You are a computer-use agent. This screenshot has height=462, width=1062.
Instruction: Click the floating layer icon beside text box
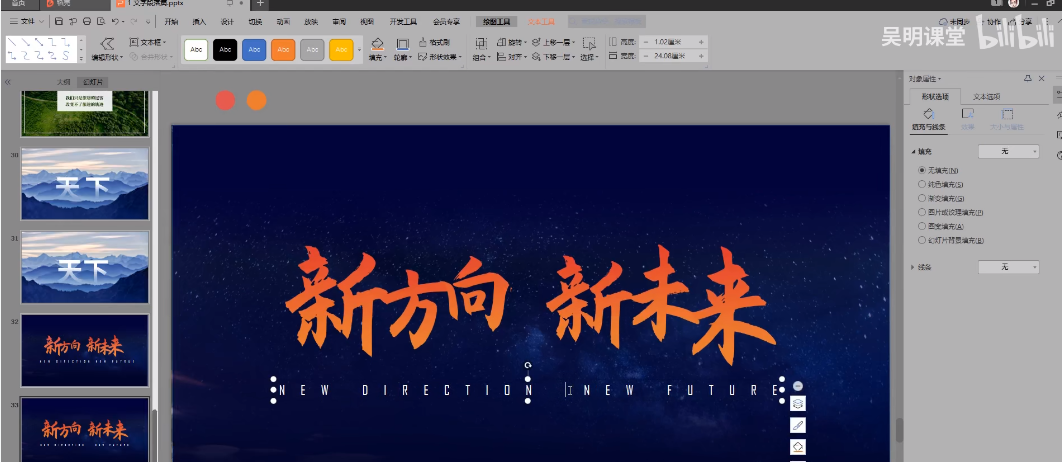(x=798, y=404)
